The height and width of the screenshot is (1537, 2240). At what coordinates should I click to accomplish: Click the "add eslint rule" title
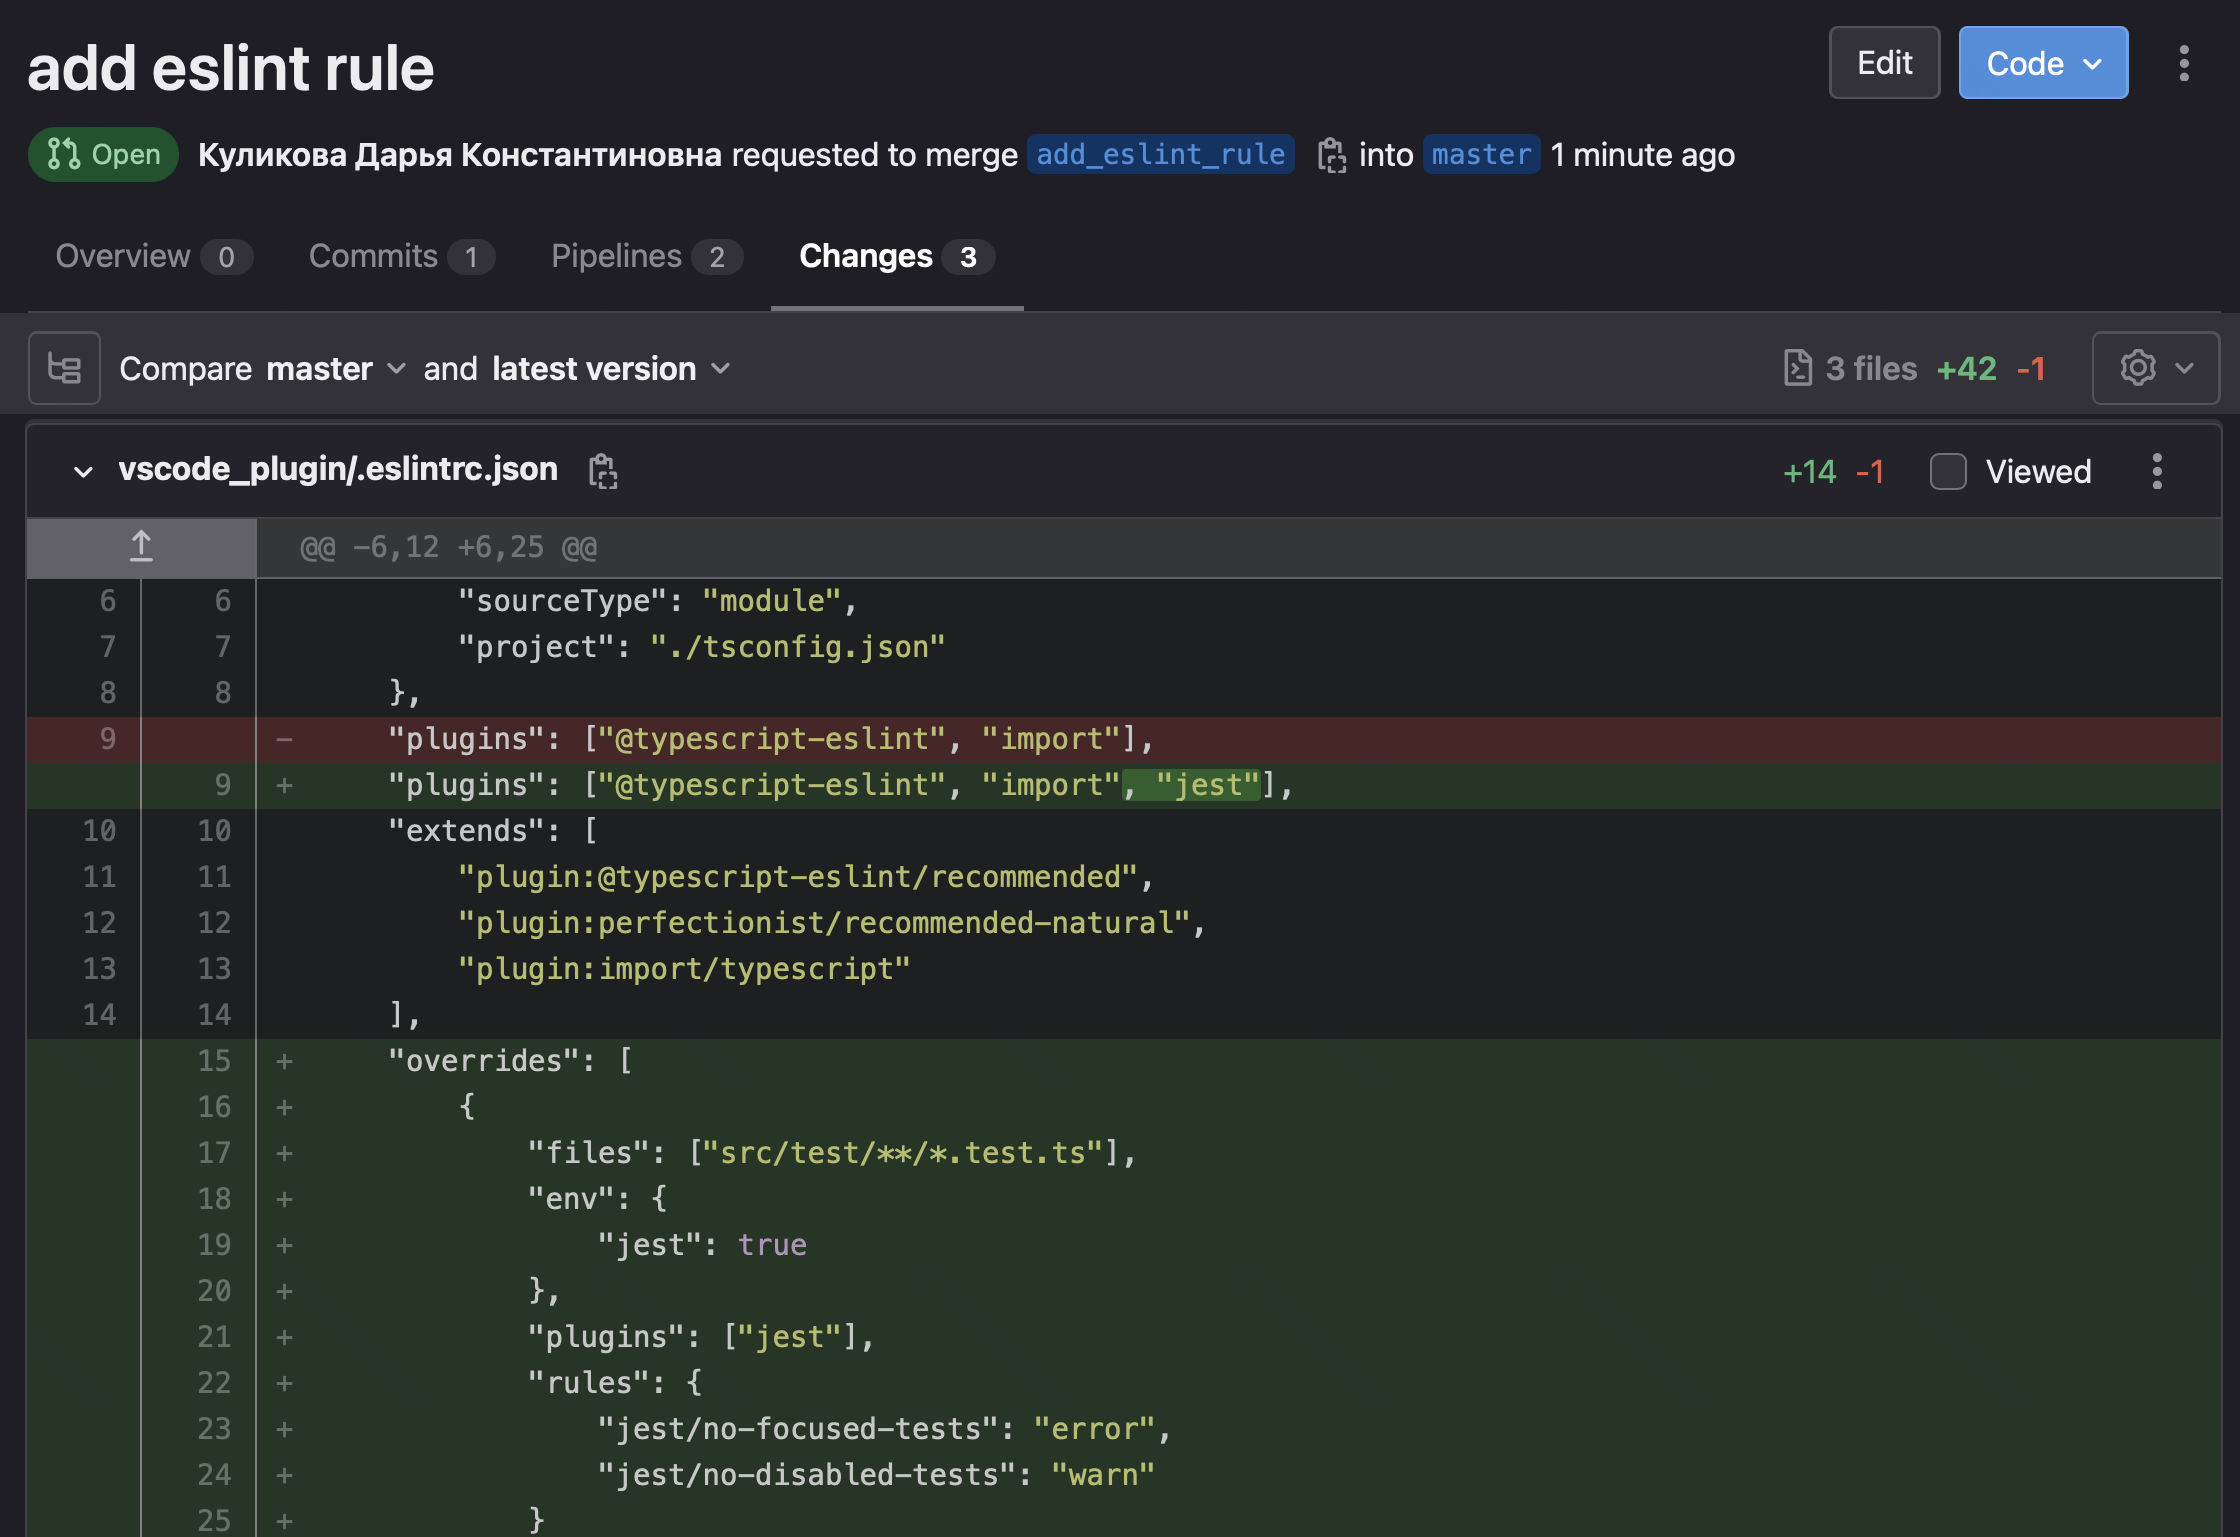point(231,68)
